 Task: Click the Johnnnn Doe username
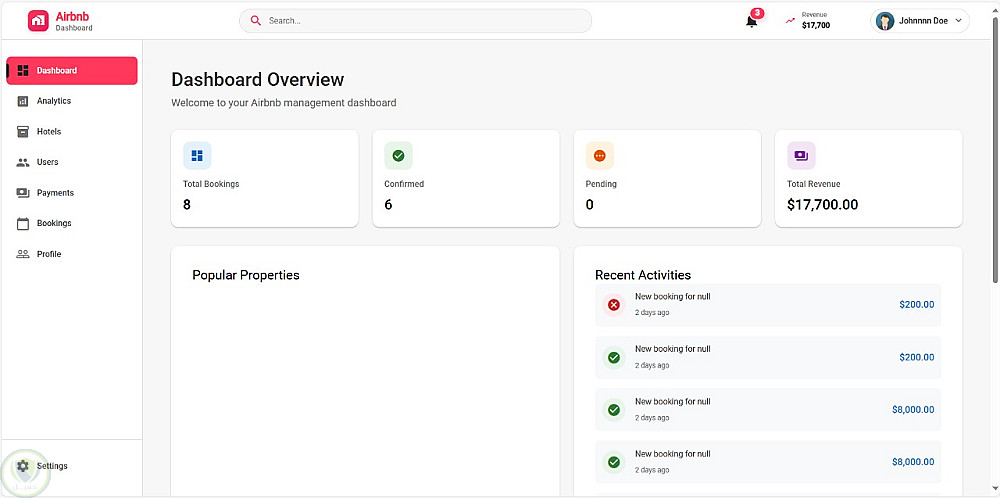click(x=923, y=21)
